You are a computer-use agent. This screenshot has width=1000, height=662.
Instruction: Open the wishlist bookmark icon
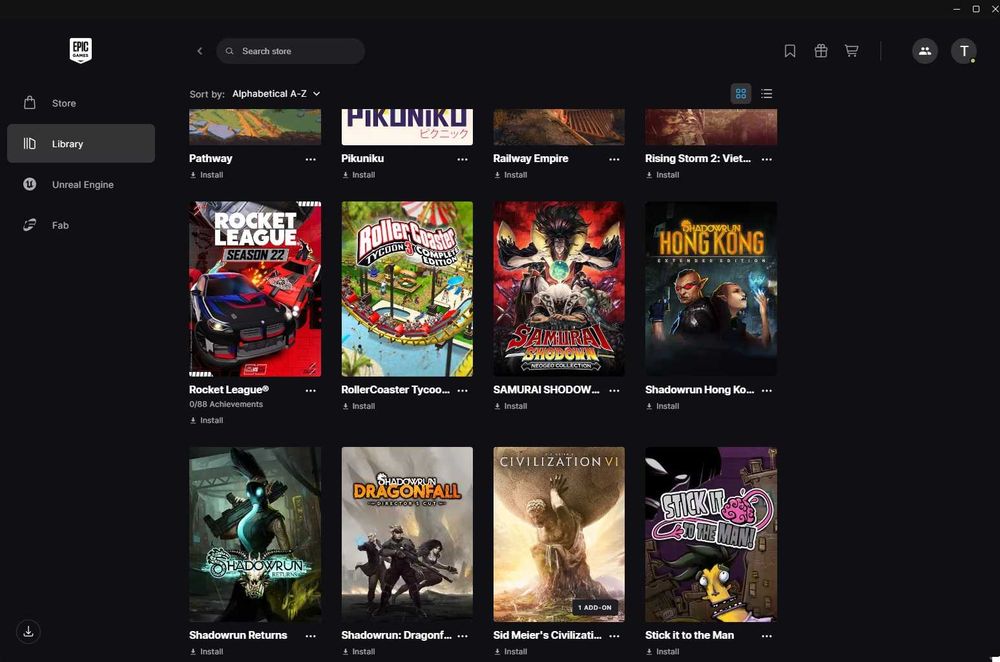click(790, 51)
